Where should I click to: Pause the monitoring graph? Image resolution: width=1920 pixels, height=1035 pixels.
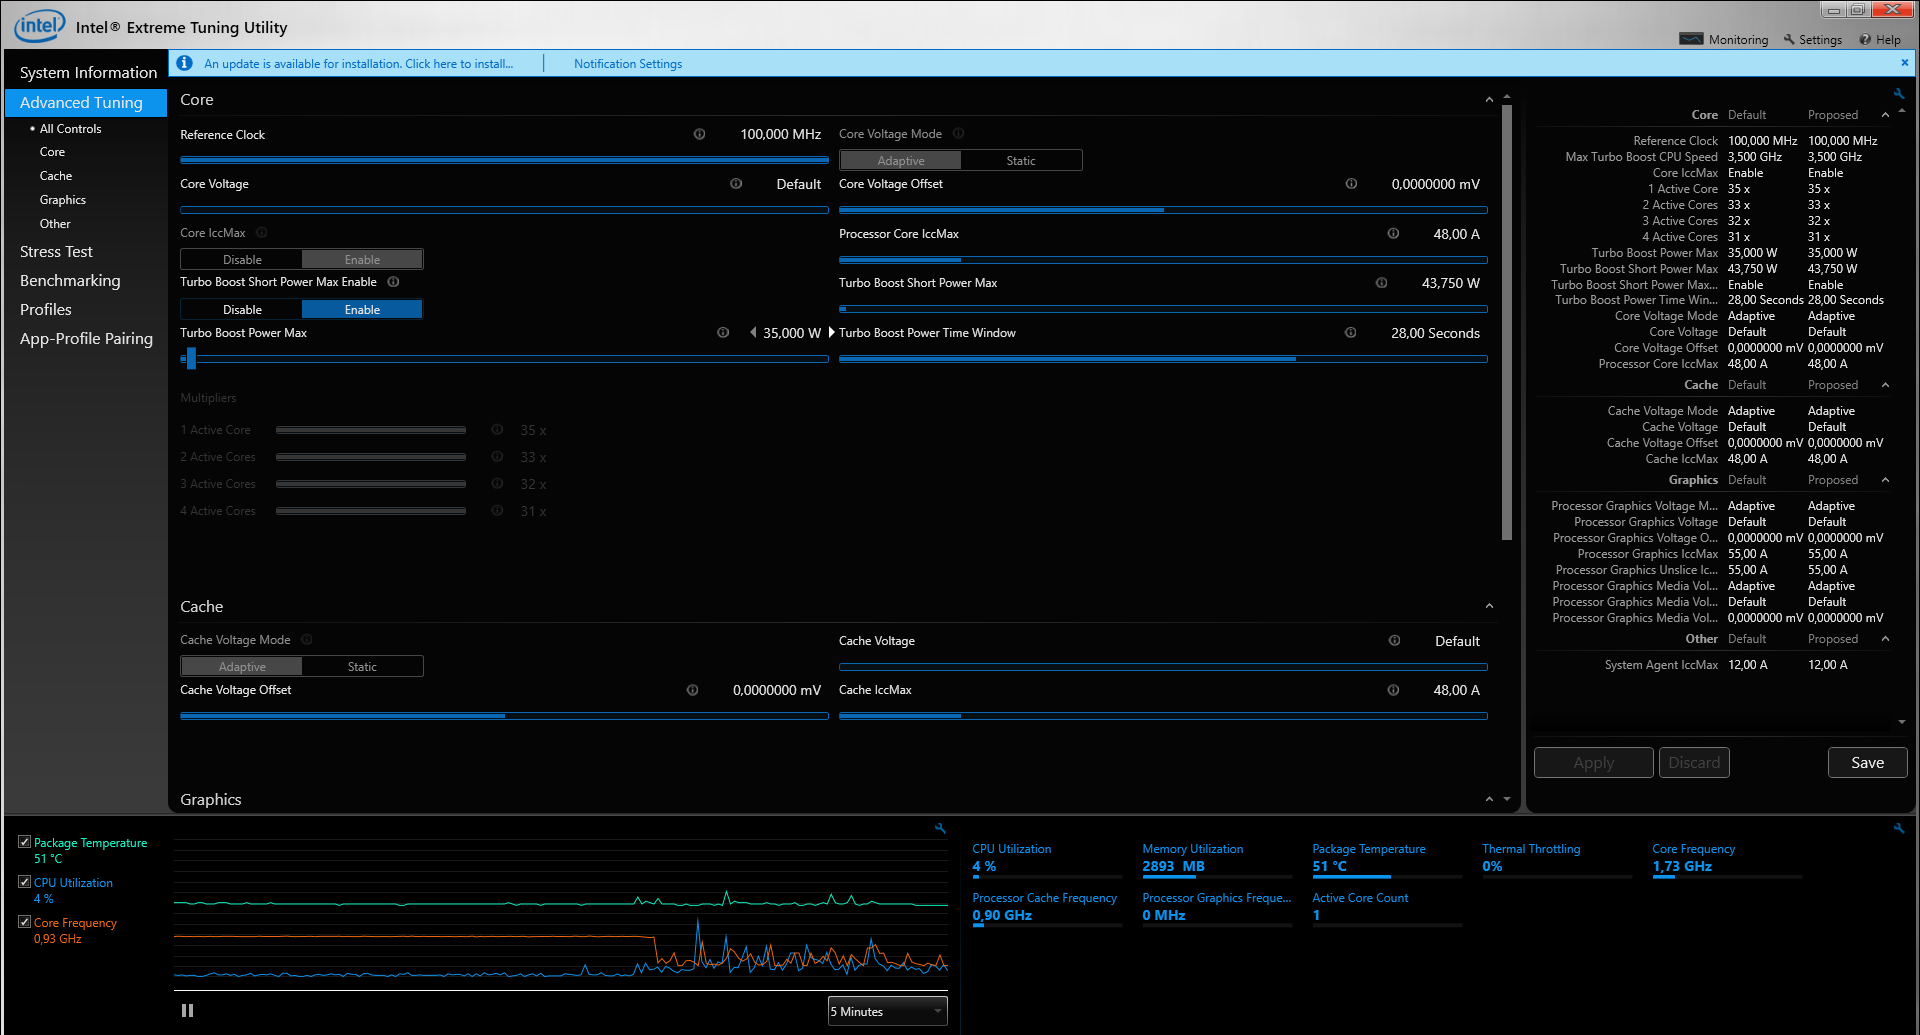(x=187, y=1011)
